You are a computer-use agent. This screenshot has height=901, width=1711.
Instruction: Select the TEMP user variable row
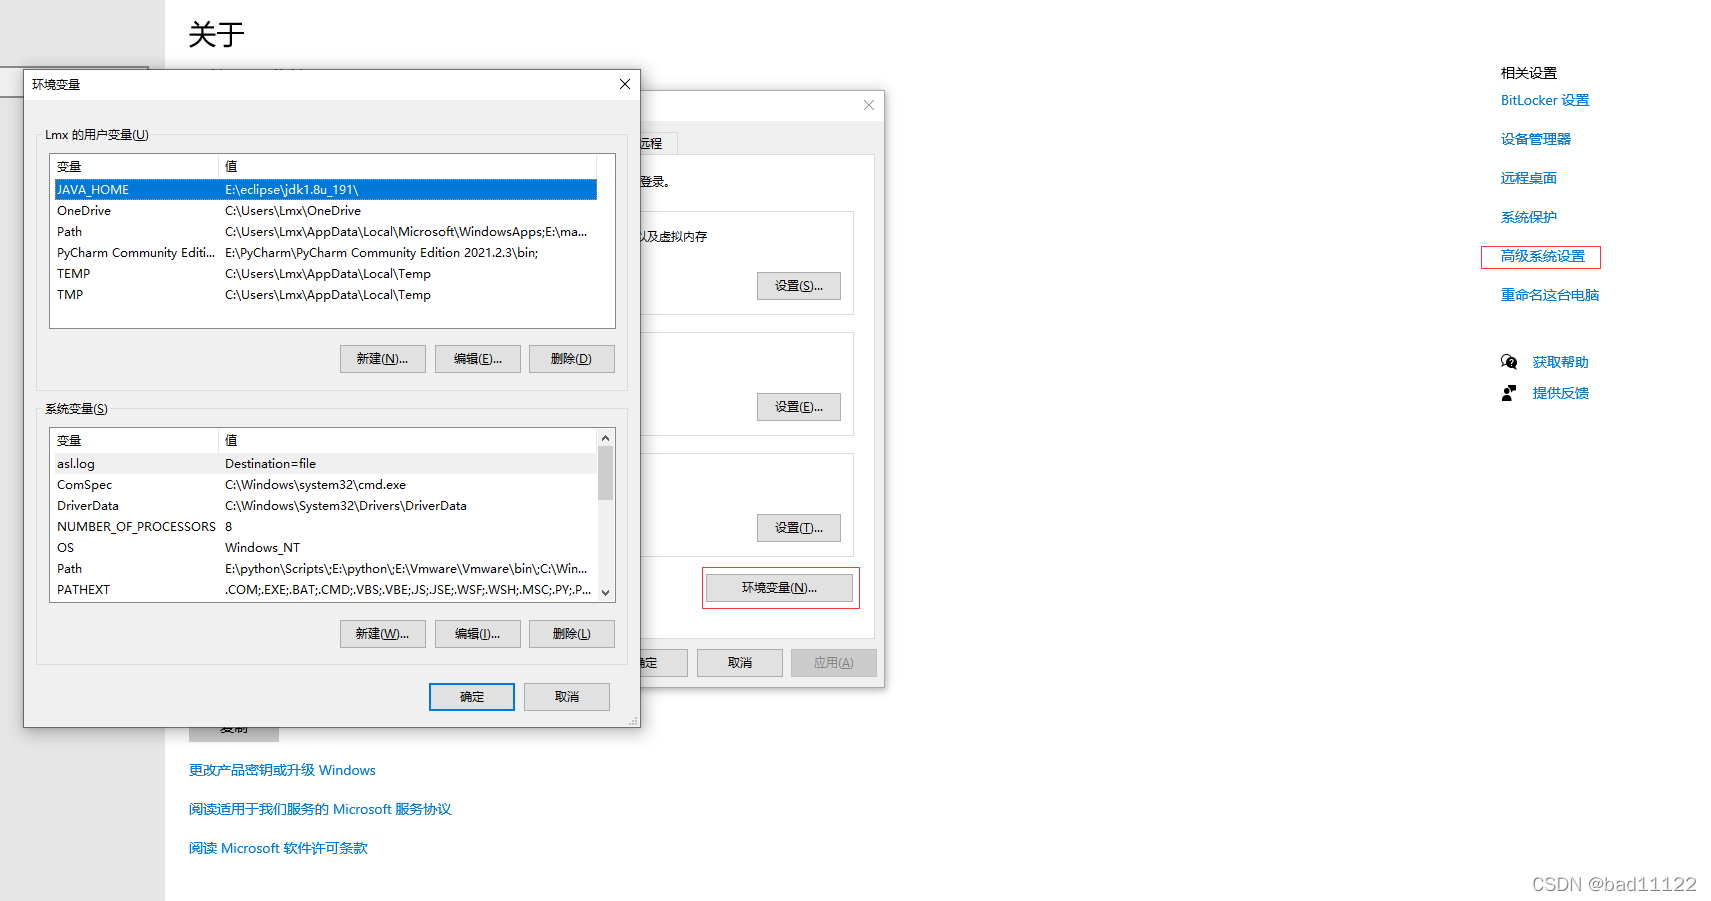pyautogui.click(x=326, y=274)
